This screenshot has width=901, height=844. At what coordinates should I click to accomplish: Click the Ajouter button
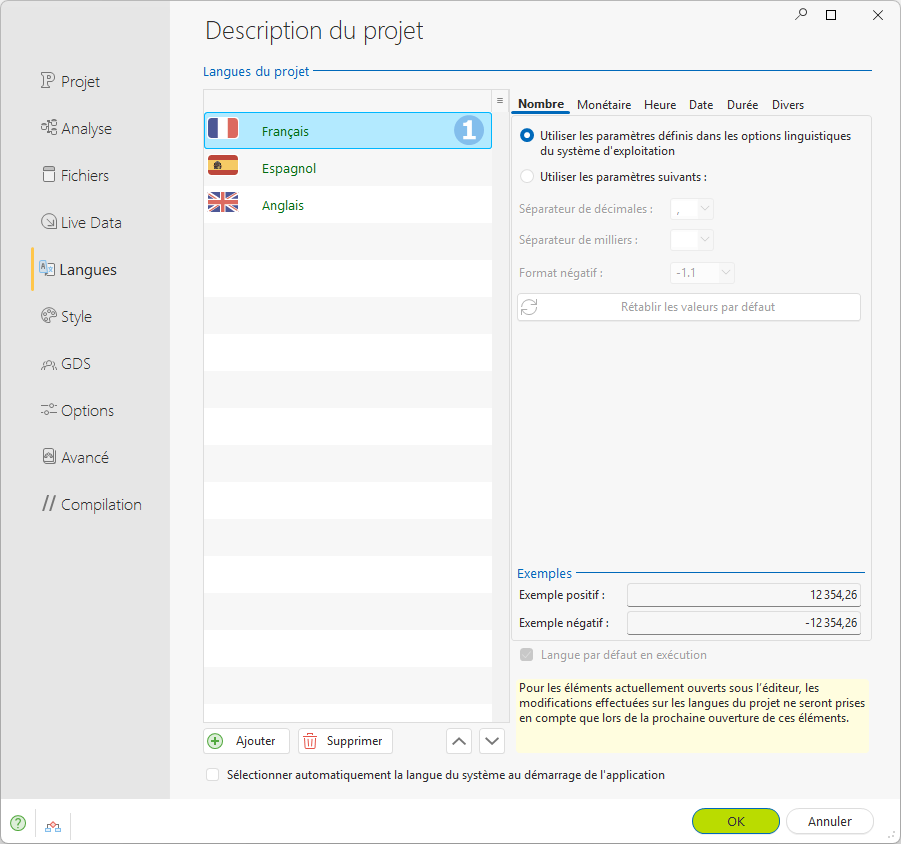pyautogui.click(x=247, y=741)
